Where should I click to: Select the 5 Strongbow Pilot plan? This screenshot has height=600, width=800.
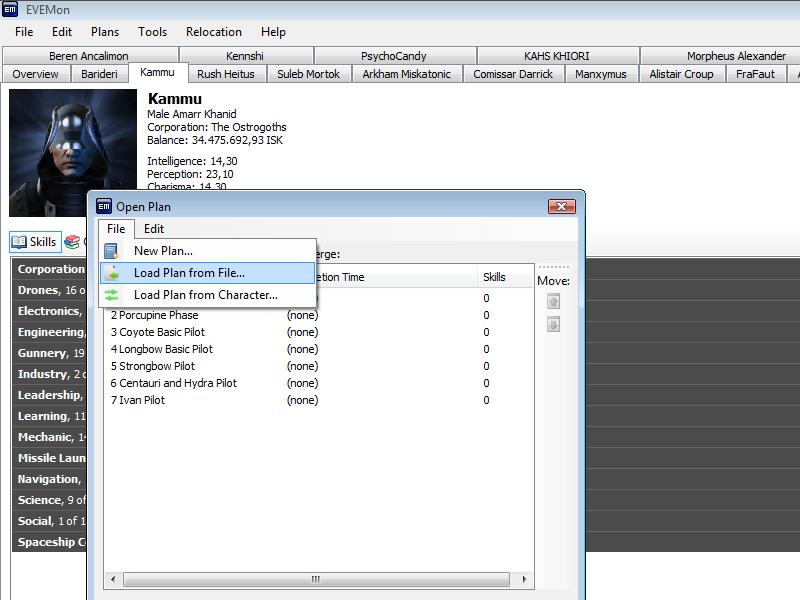tap(319, 366)
